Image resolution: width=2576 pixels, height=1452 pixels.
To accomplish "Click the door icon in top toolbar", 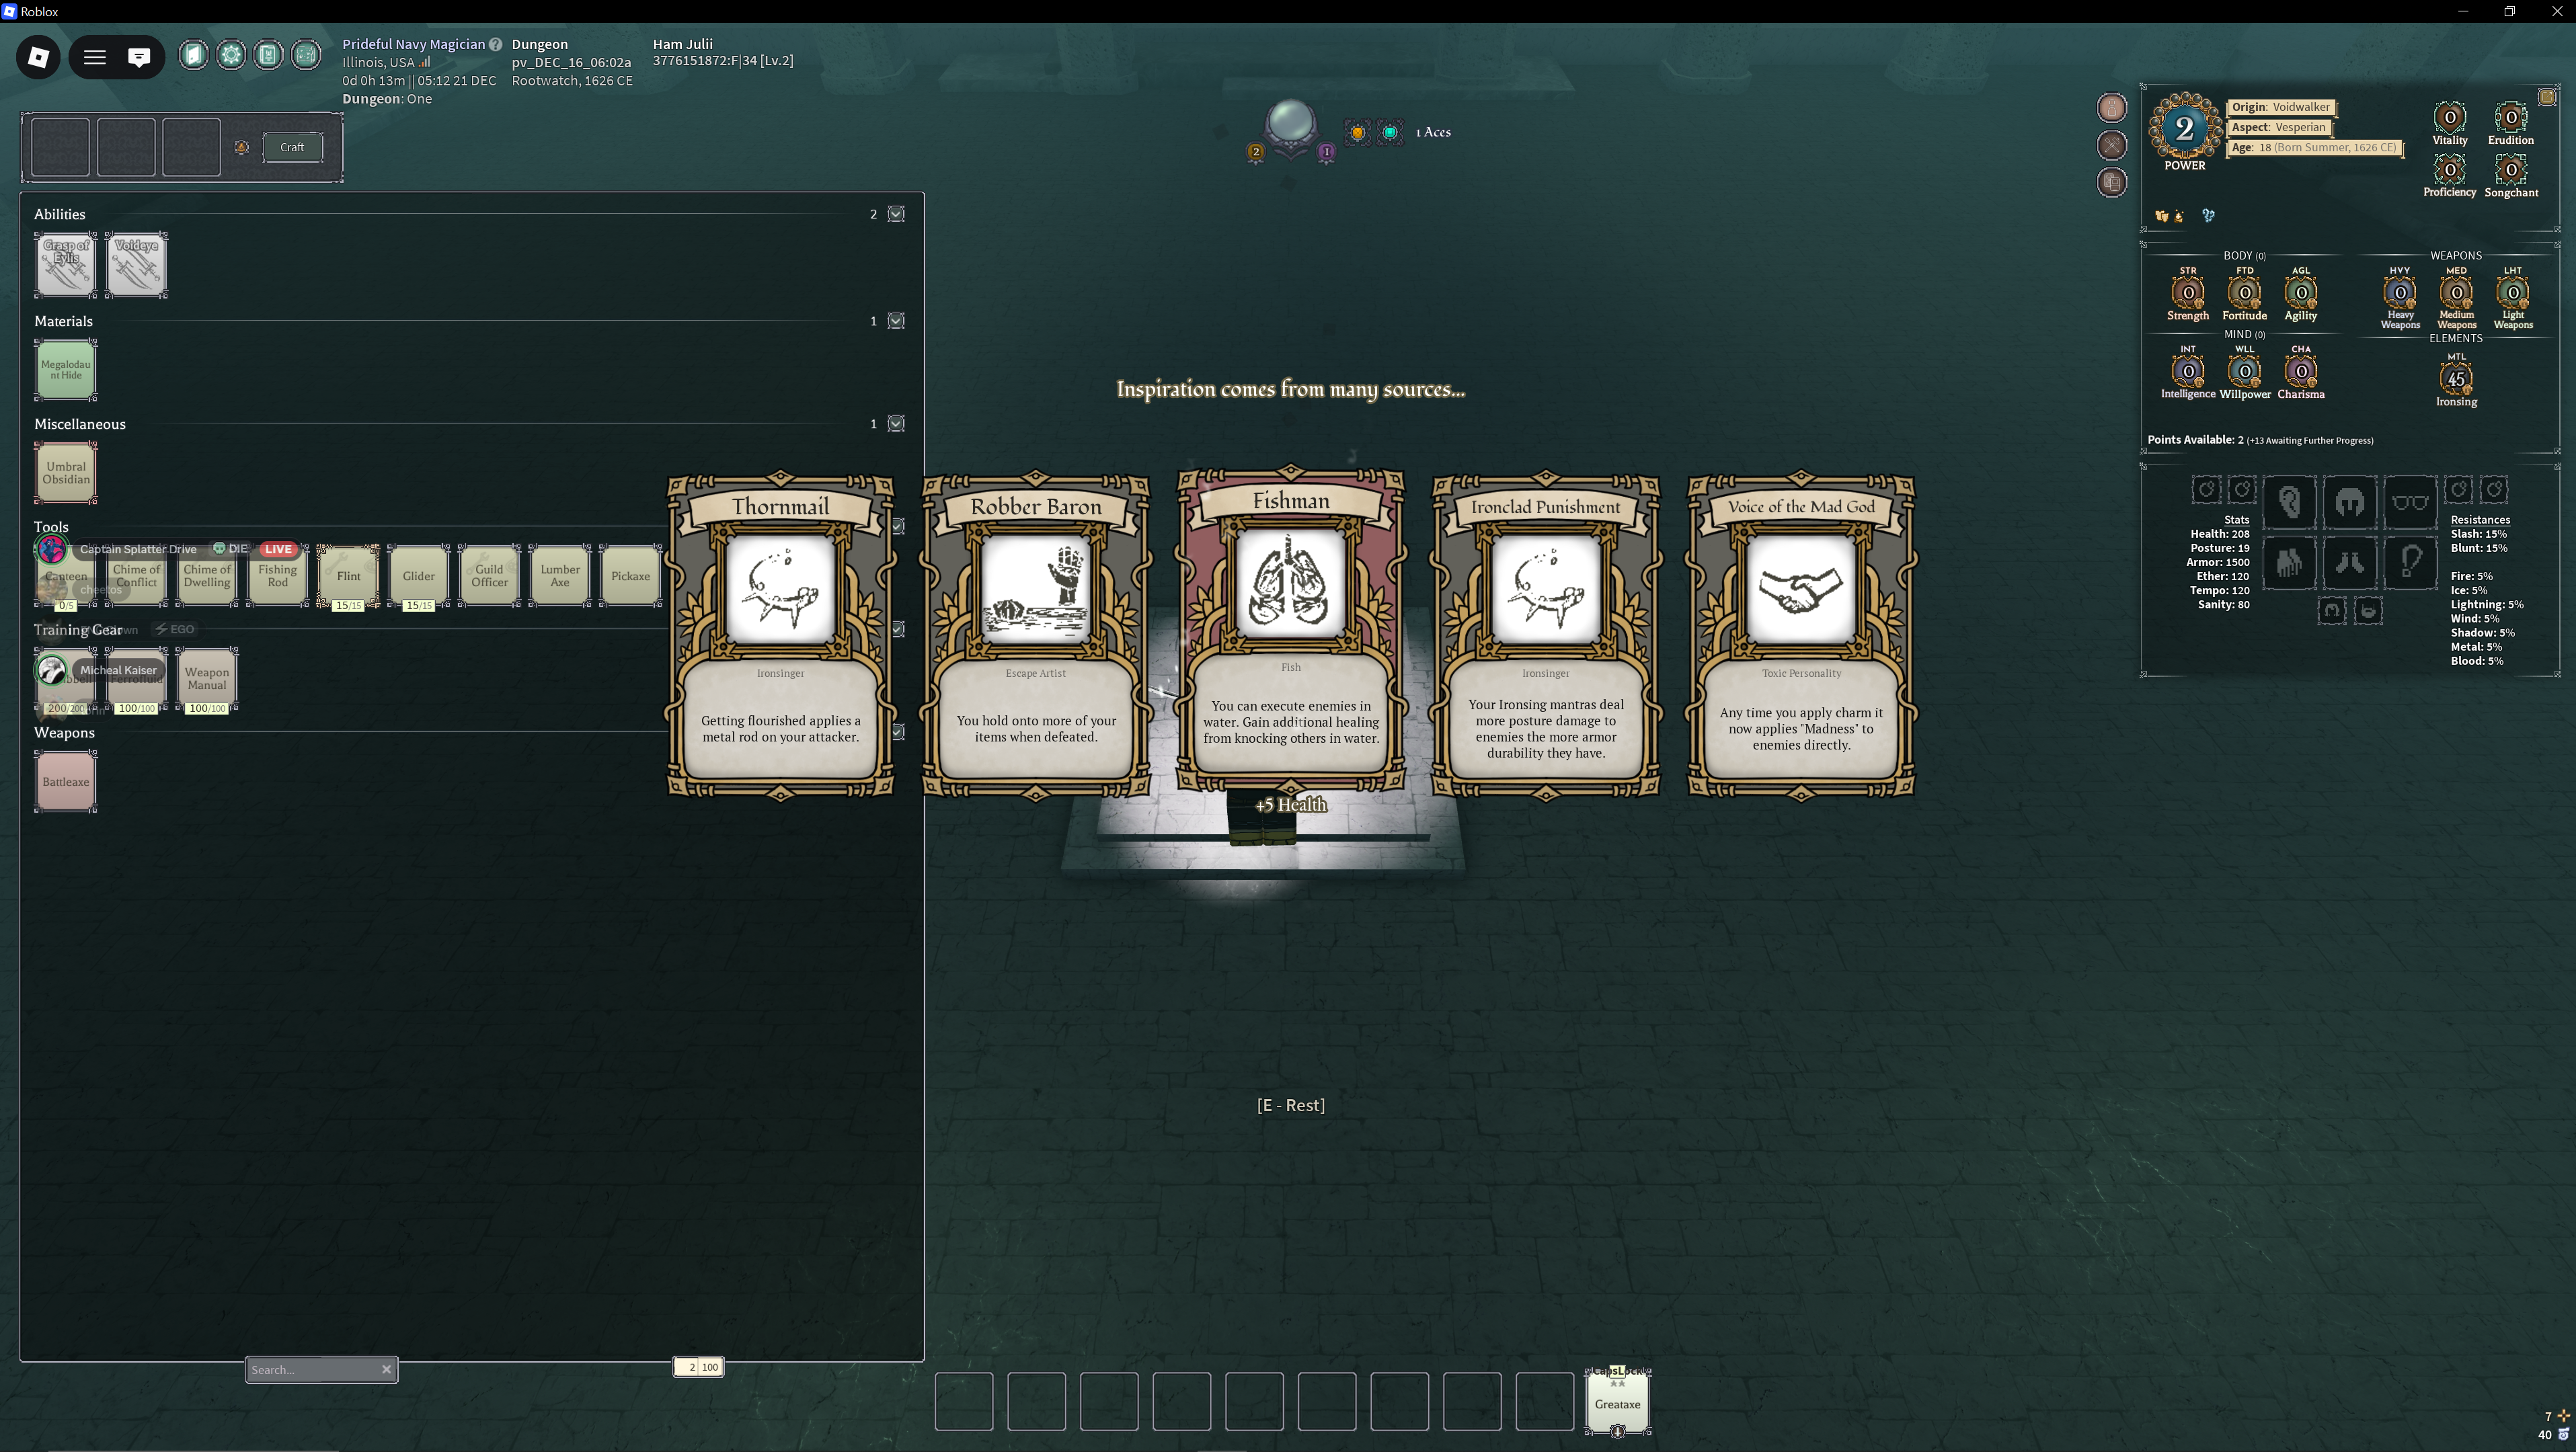I will [193, 55].
